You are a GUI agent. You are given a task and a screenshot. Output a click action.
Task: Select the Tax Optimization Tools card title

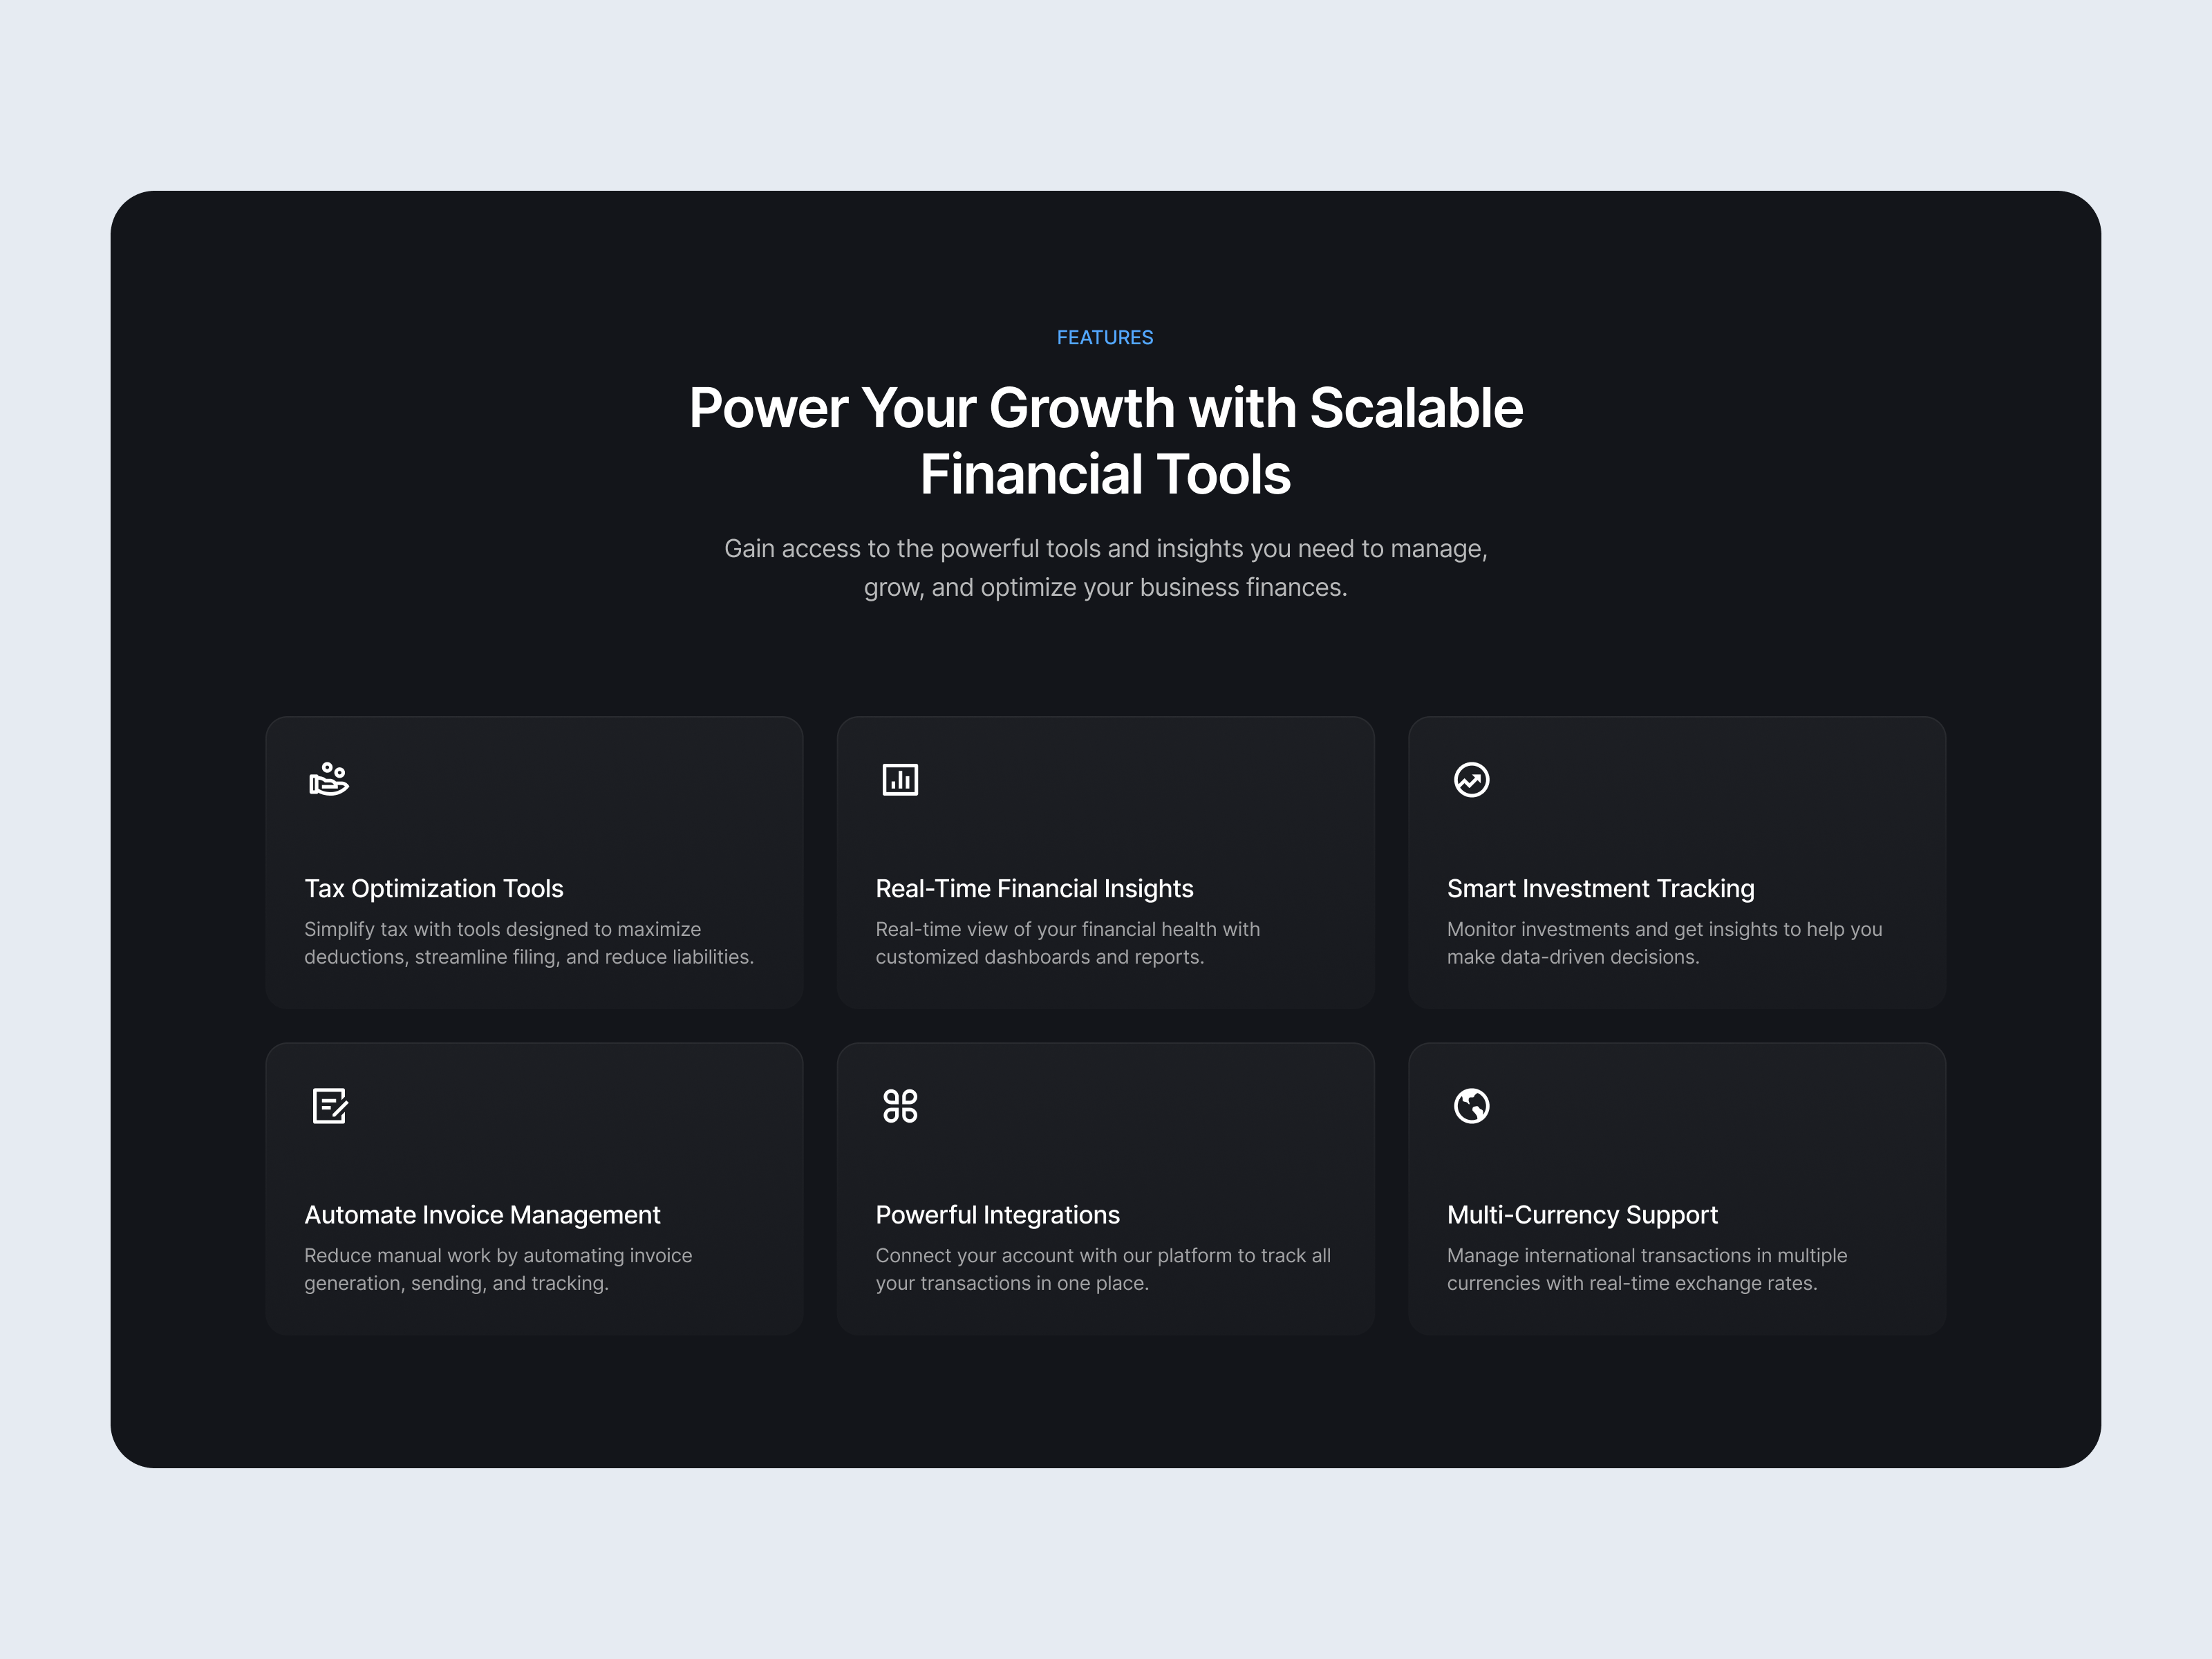(x=433, y=888)
